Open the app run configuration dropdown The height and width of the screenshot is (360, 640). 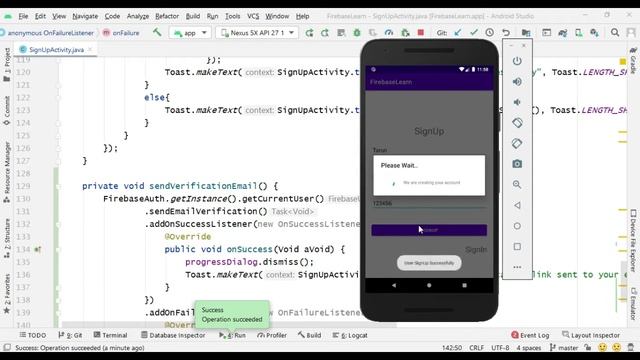190,33
